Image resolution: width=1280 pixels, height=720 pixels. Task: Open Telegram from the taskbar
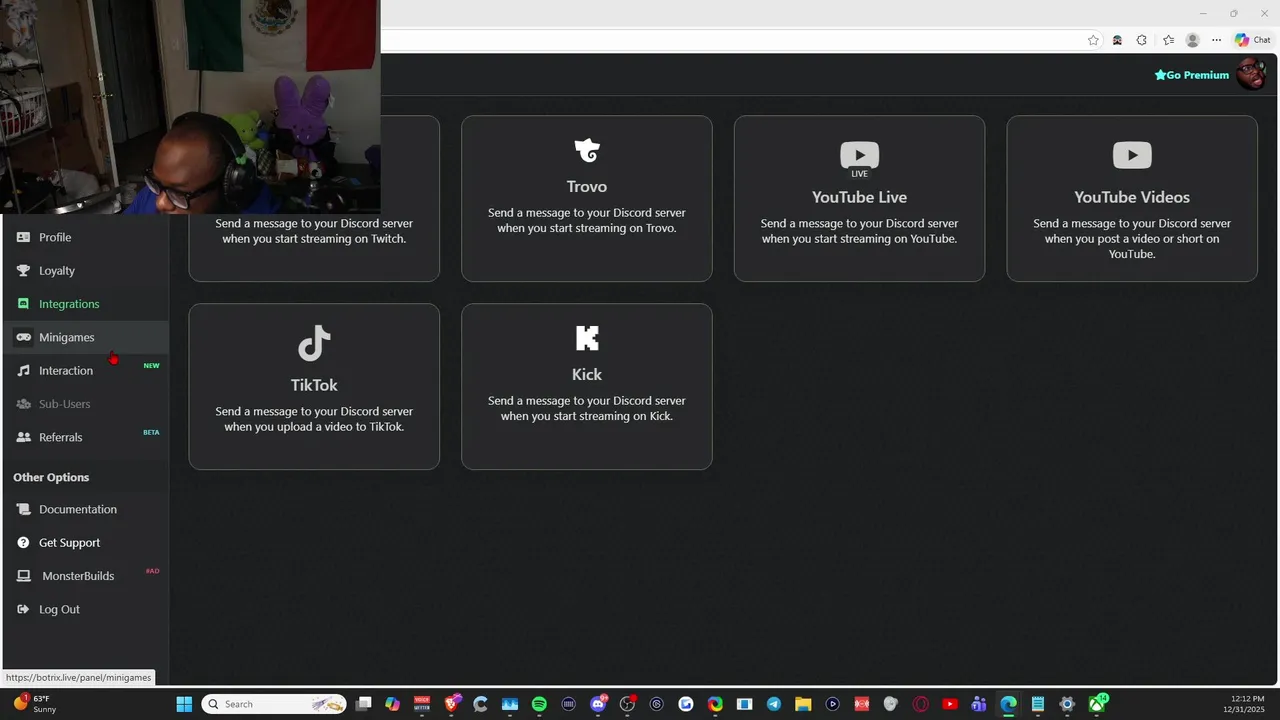[x=774, y=704]
